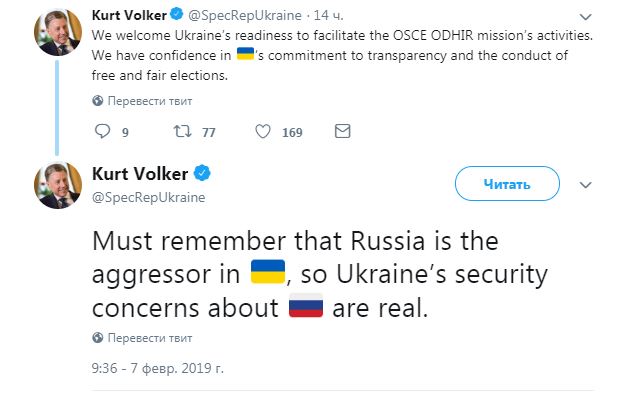Click verified badge on main tweet author
The height and width of the screenshot is (394, 627).
click(202, 174)
